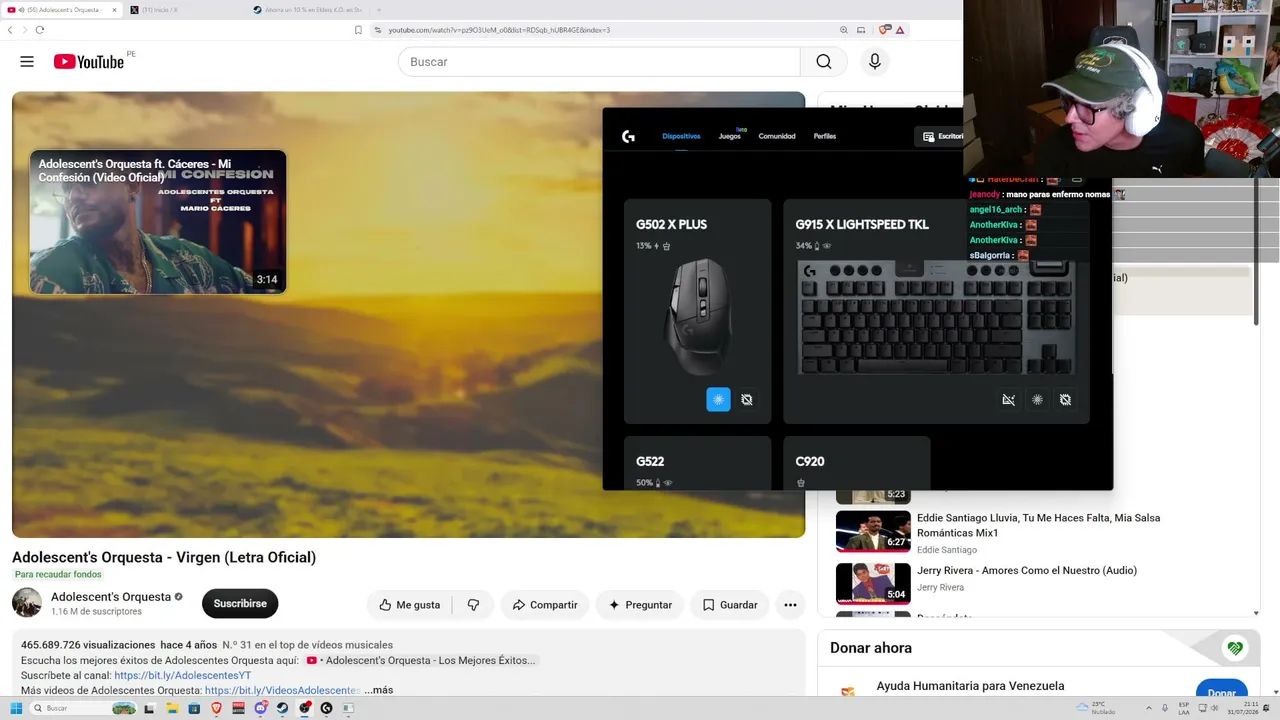
Task: Start voice search with the microphone icon
Action: tap(875, 62)
